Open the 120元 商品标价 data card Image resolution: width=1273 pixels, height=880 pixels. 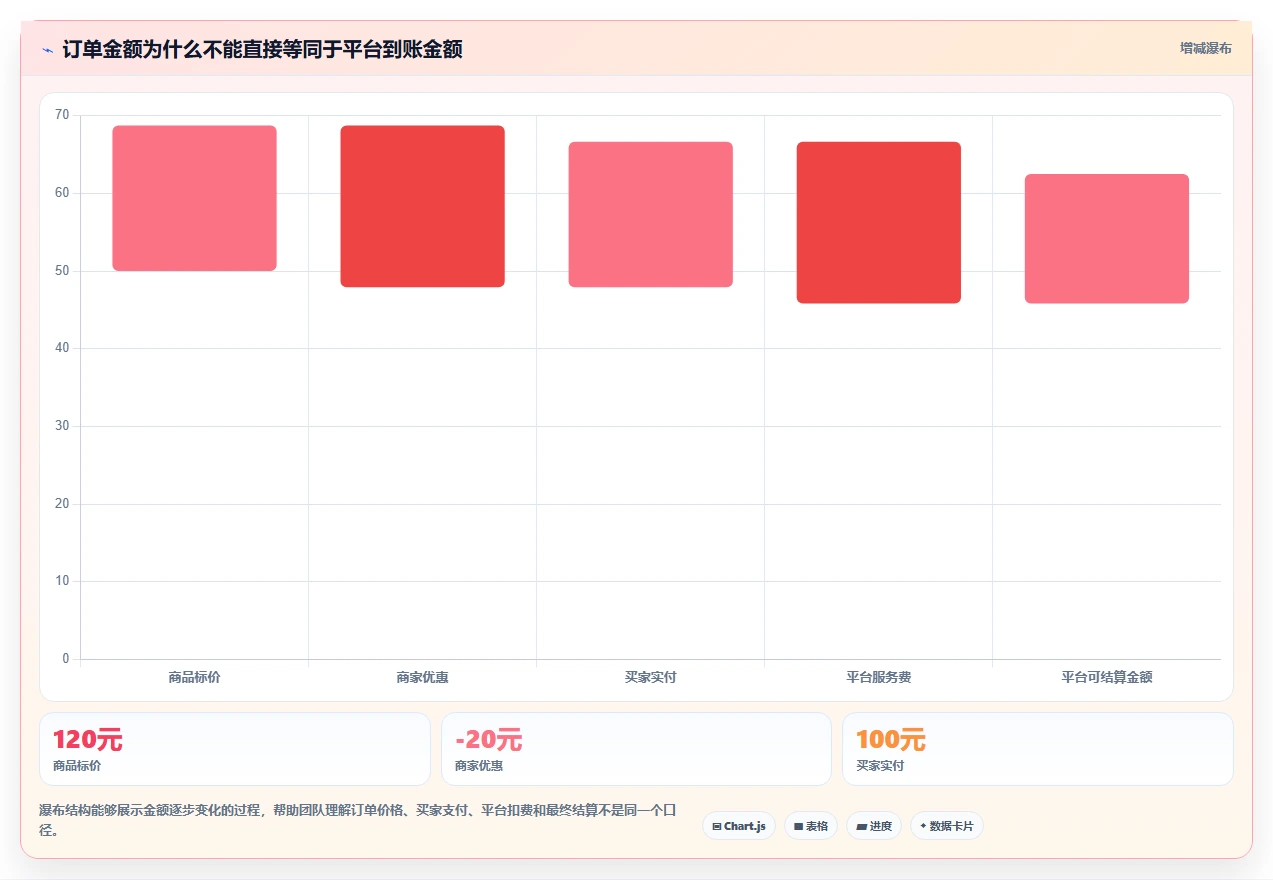pos(235,749)
